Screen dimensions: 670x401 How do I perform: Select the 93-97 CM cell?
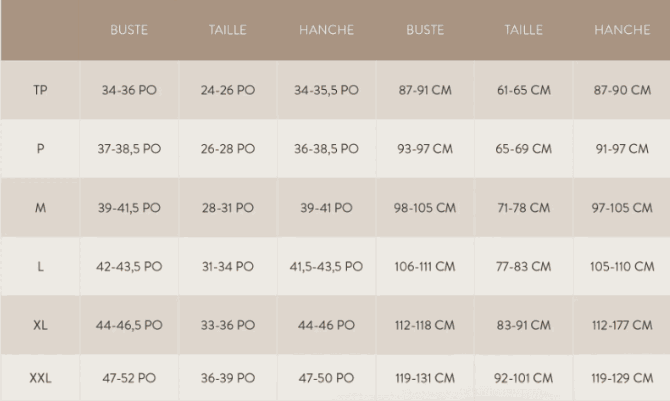pos(425,149)
